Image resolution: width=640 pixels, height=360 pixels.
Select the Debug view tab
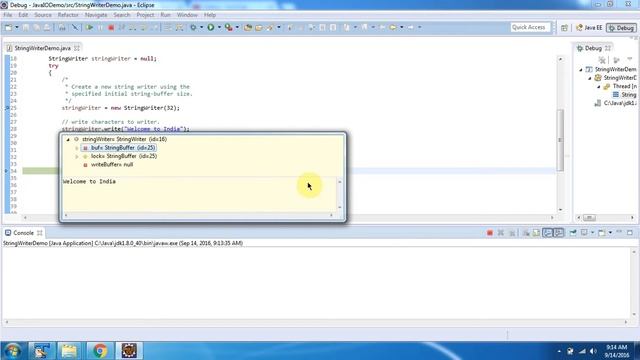click(x=593, y=48)
